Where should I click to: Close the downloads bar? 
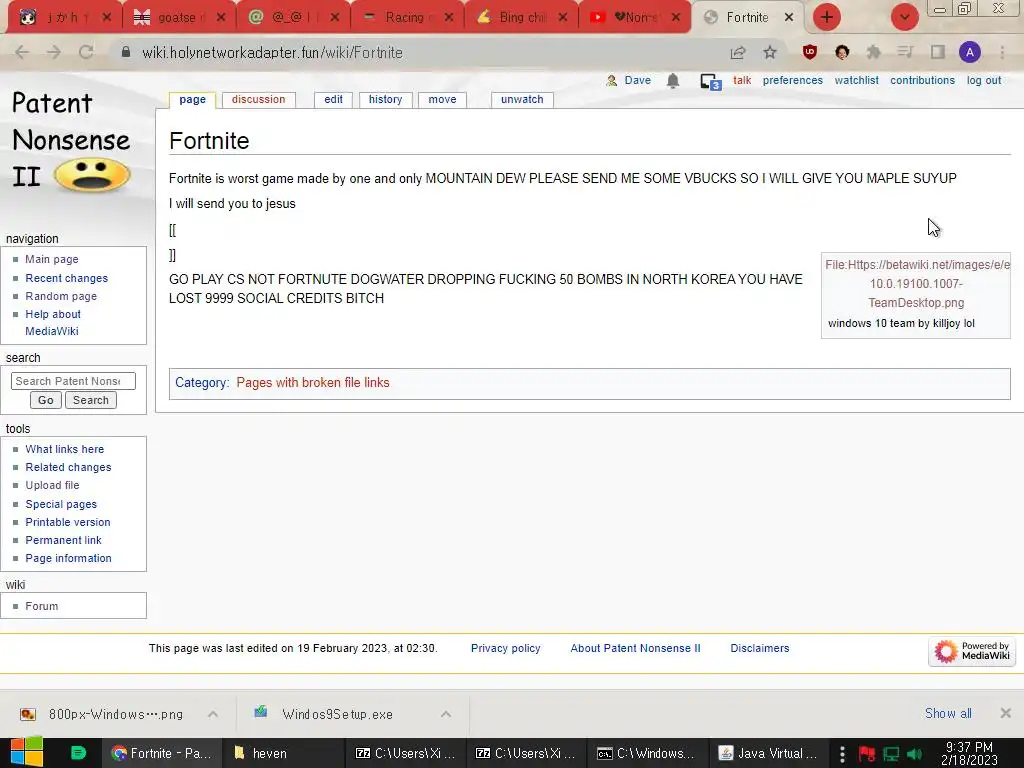(1006, 713)
